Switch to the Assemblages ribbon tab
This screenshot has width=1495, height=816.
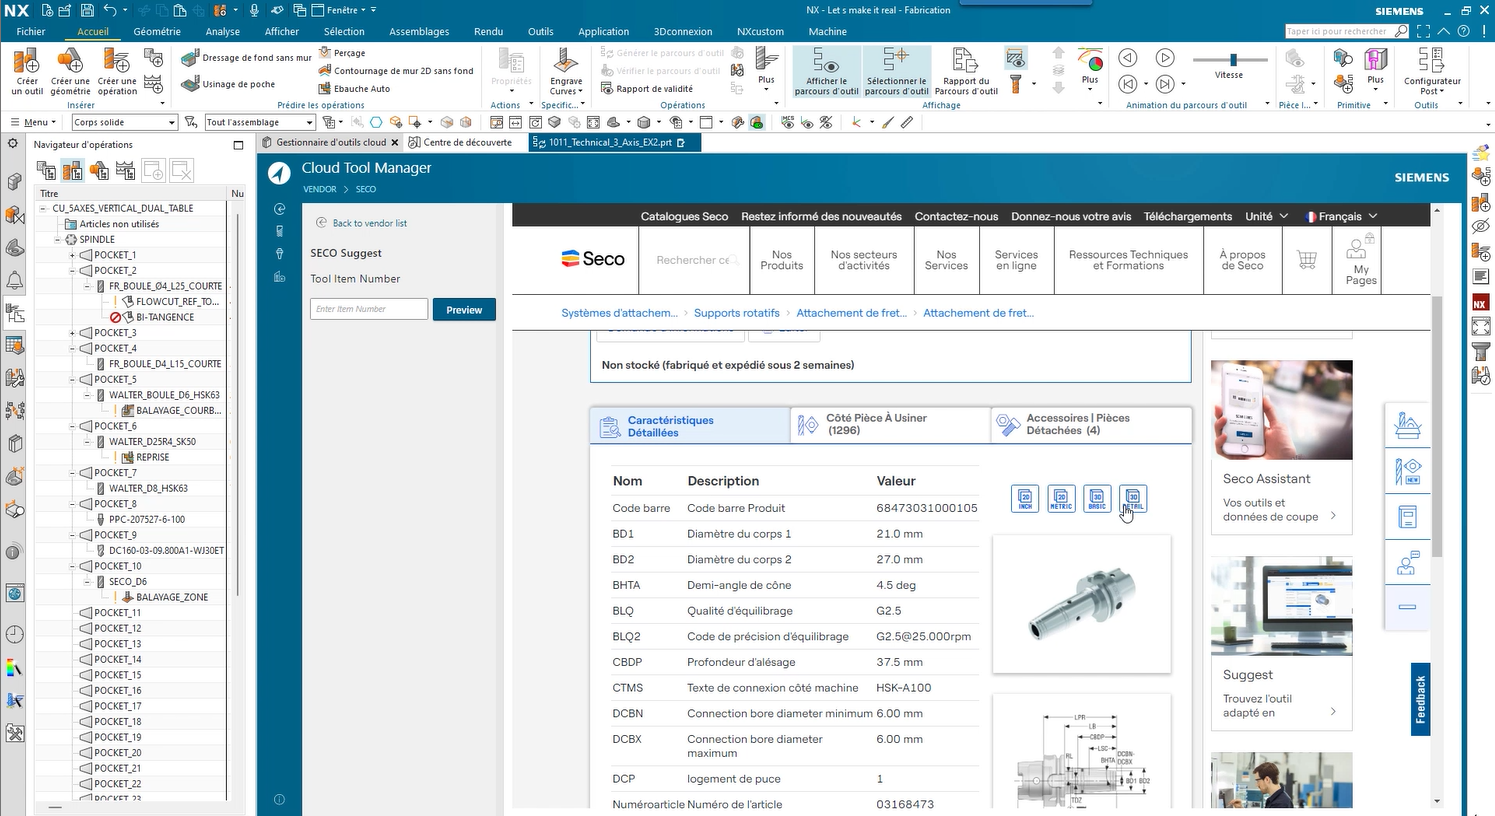tap(419, 31)
